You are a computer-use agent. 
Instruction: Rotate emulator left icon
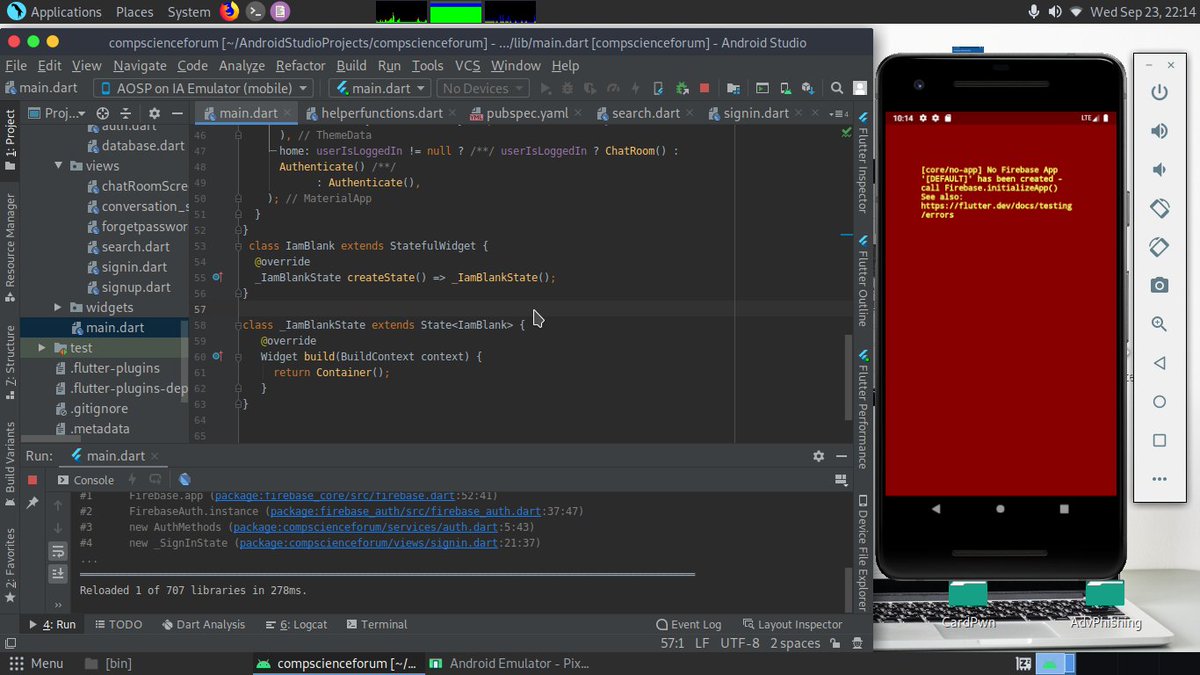(x=1159, y=208)
